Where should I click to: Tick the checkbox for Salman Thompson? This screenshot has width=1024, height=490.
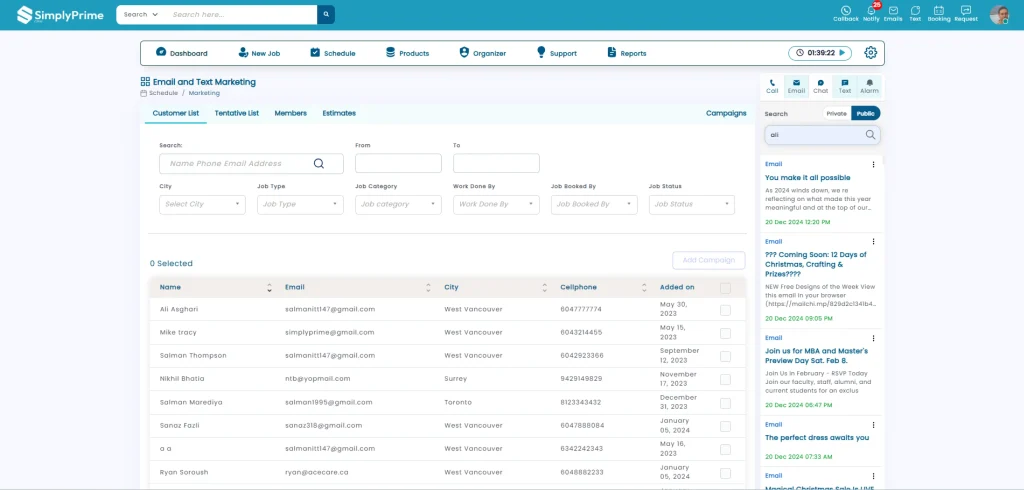[x=725, y=356]
